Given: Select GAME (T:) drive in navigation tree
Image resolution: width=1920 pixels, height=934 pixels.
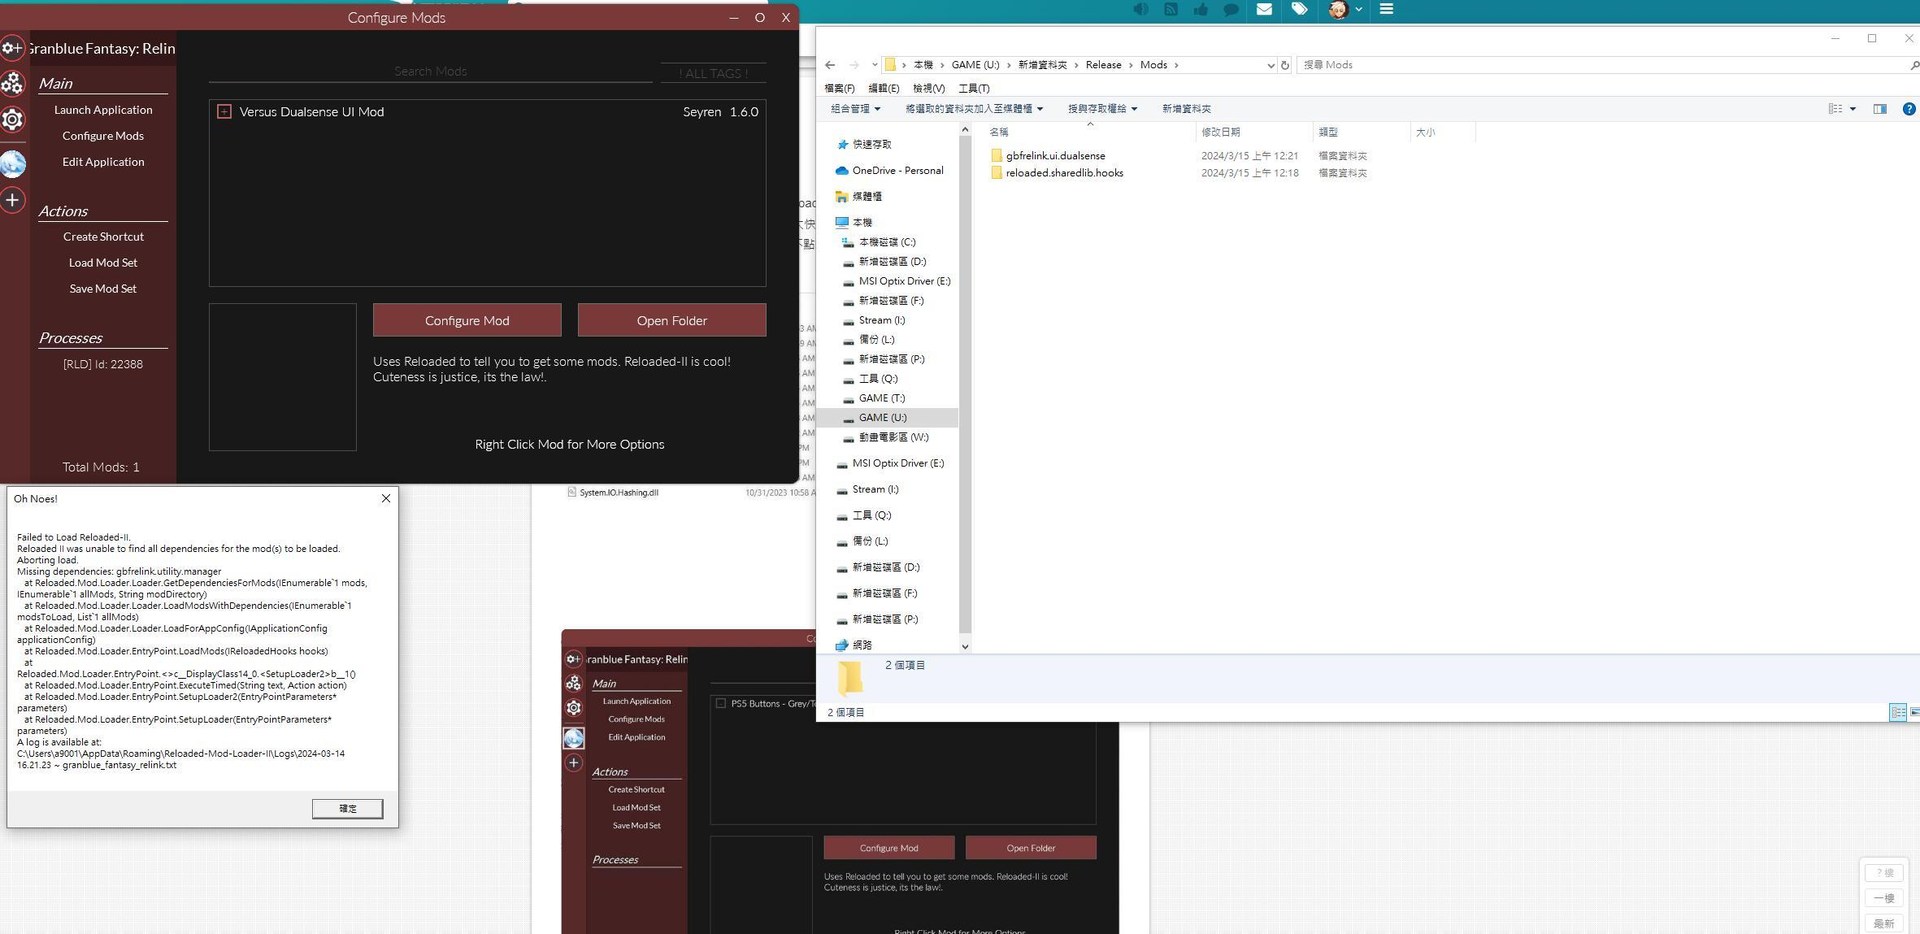Looking at the screenshot, I should (881, 398).
